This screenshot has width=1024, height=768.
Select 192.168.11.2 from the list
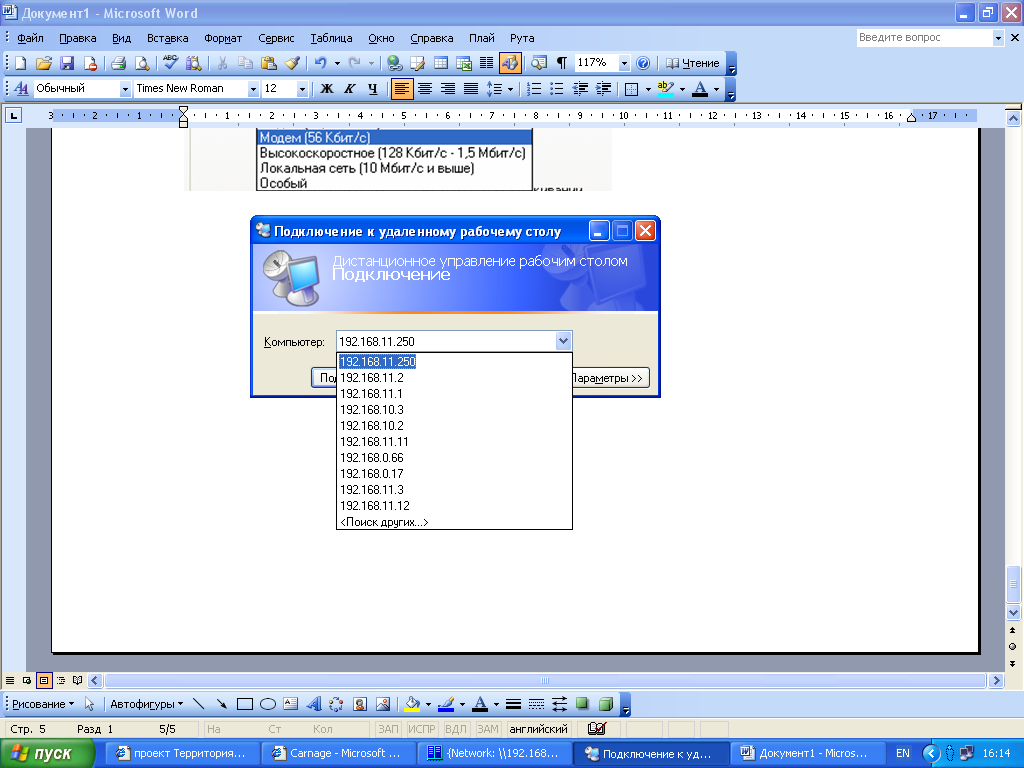pyautogui.click(x=454, y=377)
